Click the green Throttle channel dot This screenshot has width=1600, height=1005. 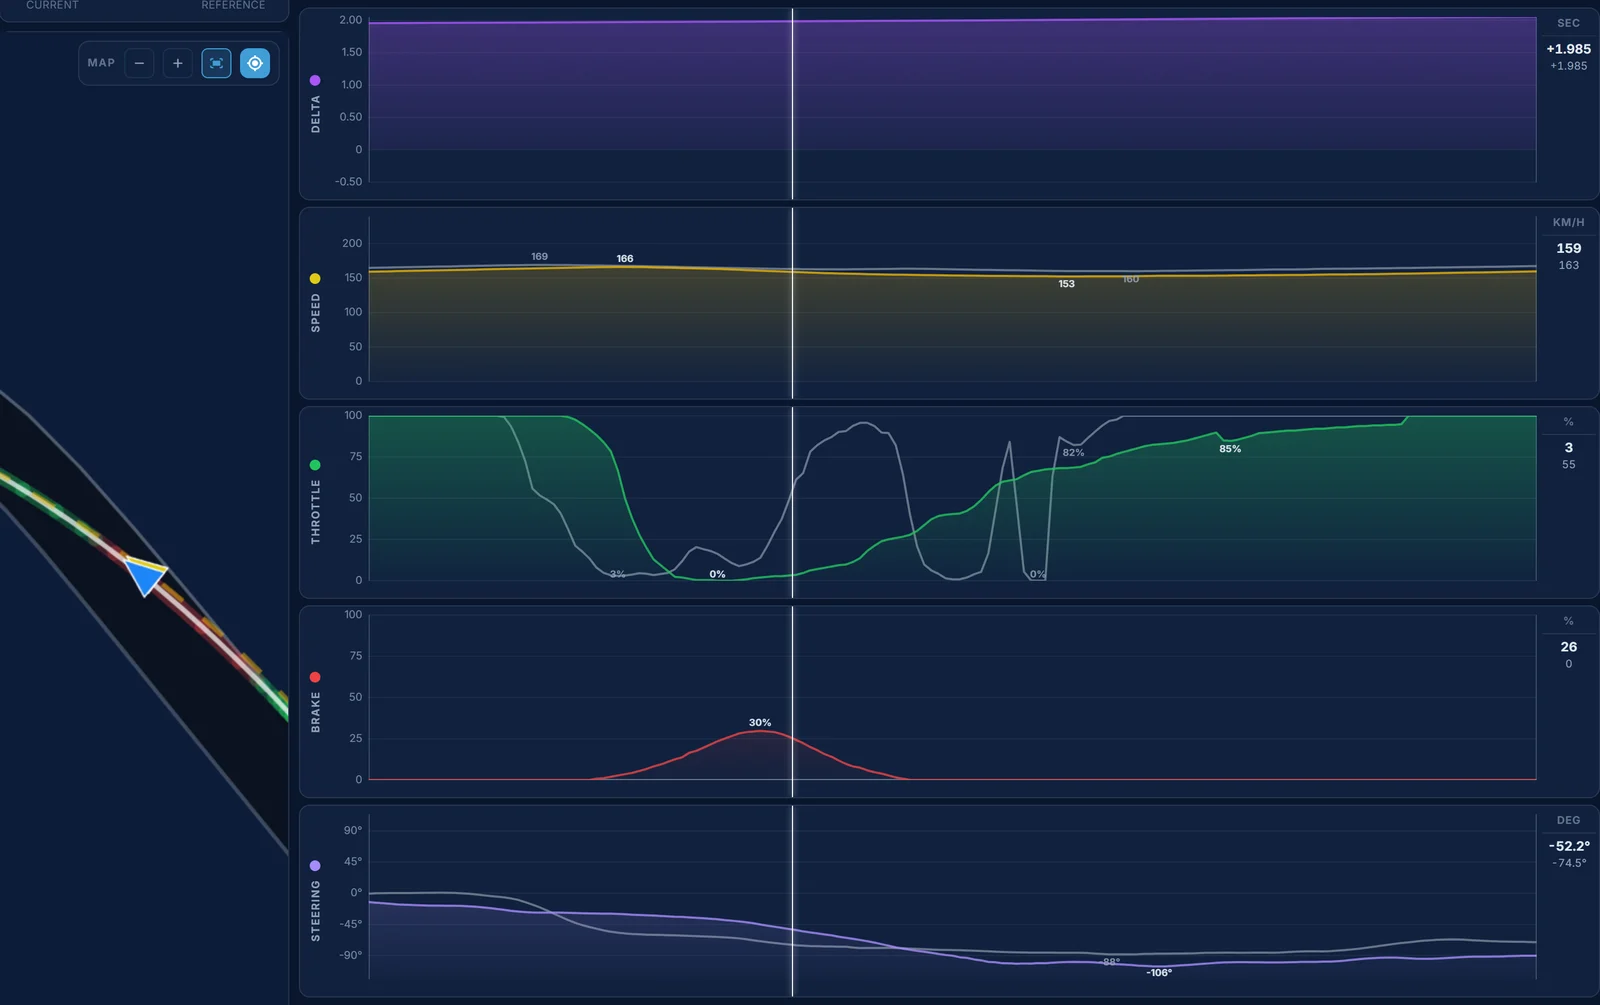coord(315,465)
